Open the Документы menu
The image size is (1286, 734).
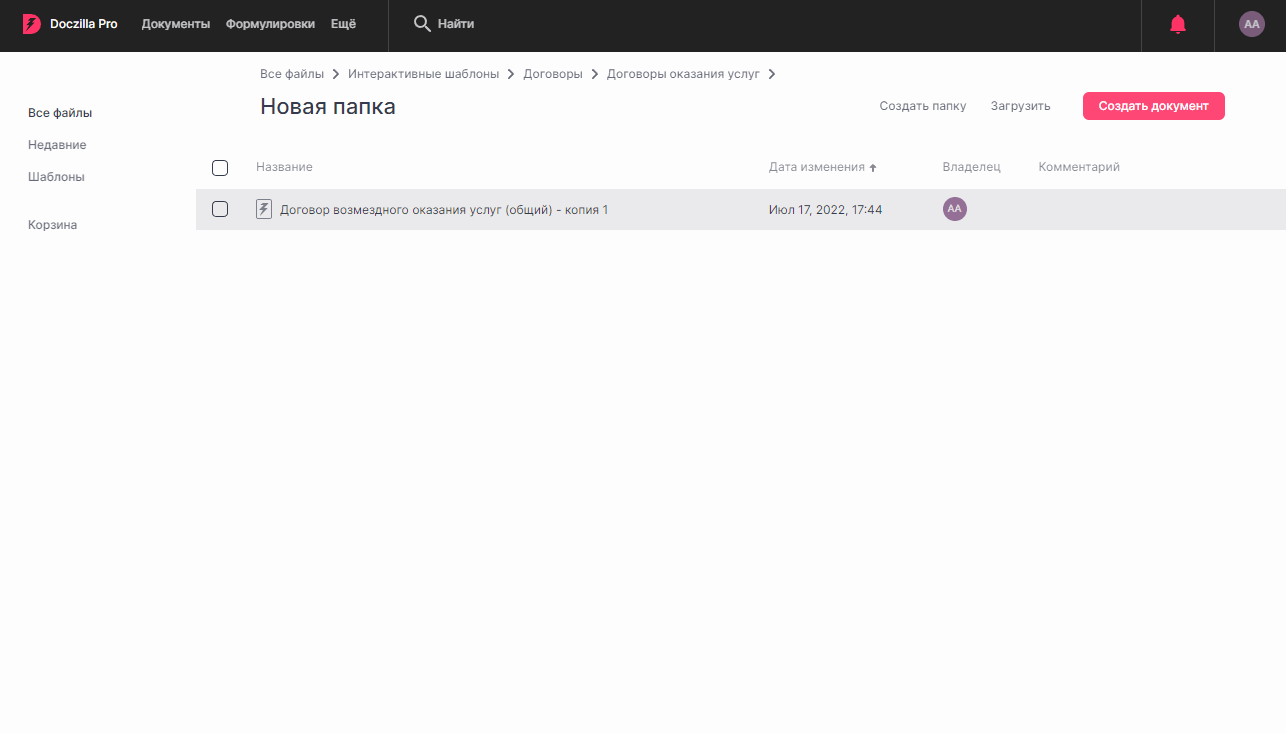point(176,24)
